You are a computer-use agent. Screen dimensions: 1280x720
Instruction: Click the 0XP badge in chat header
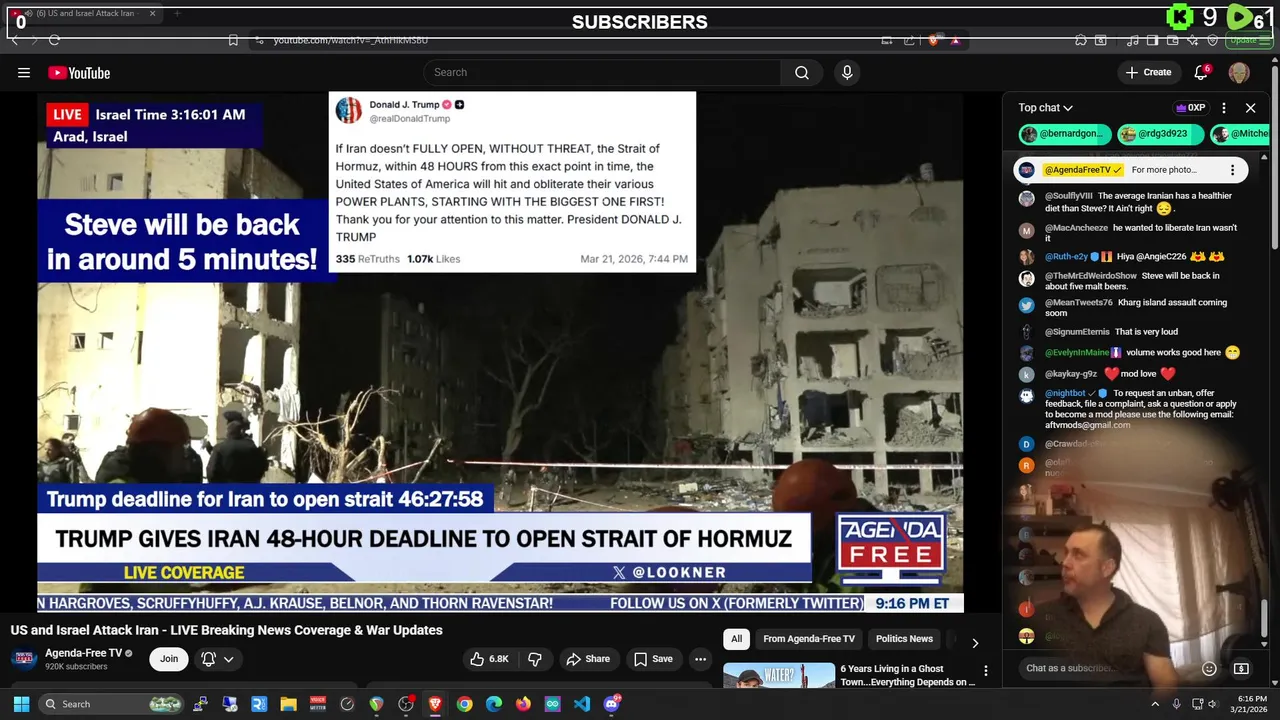[x=1191, y=108]
